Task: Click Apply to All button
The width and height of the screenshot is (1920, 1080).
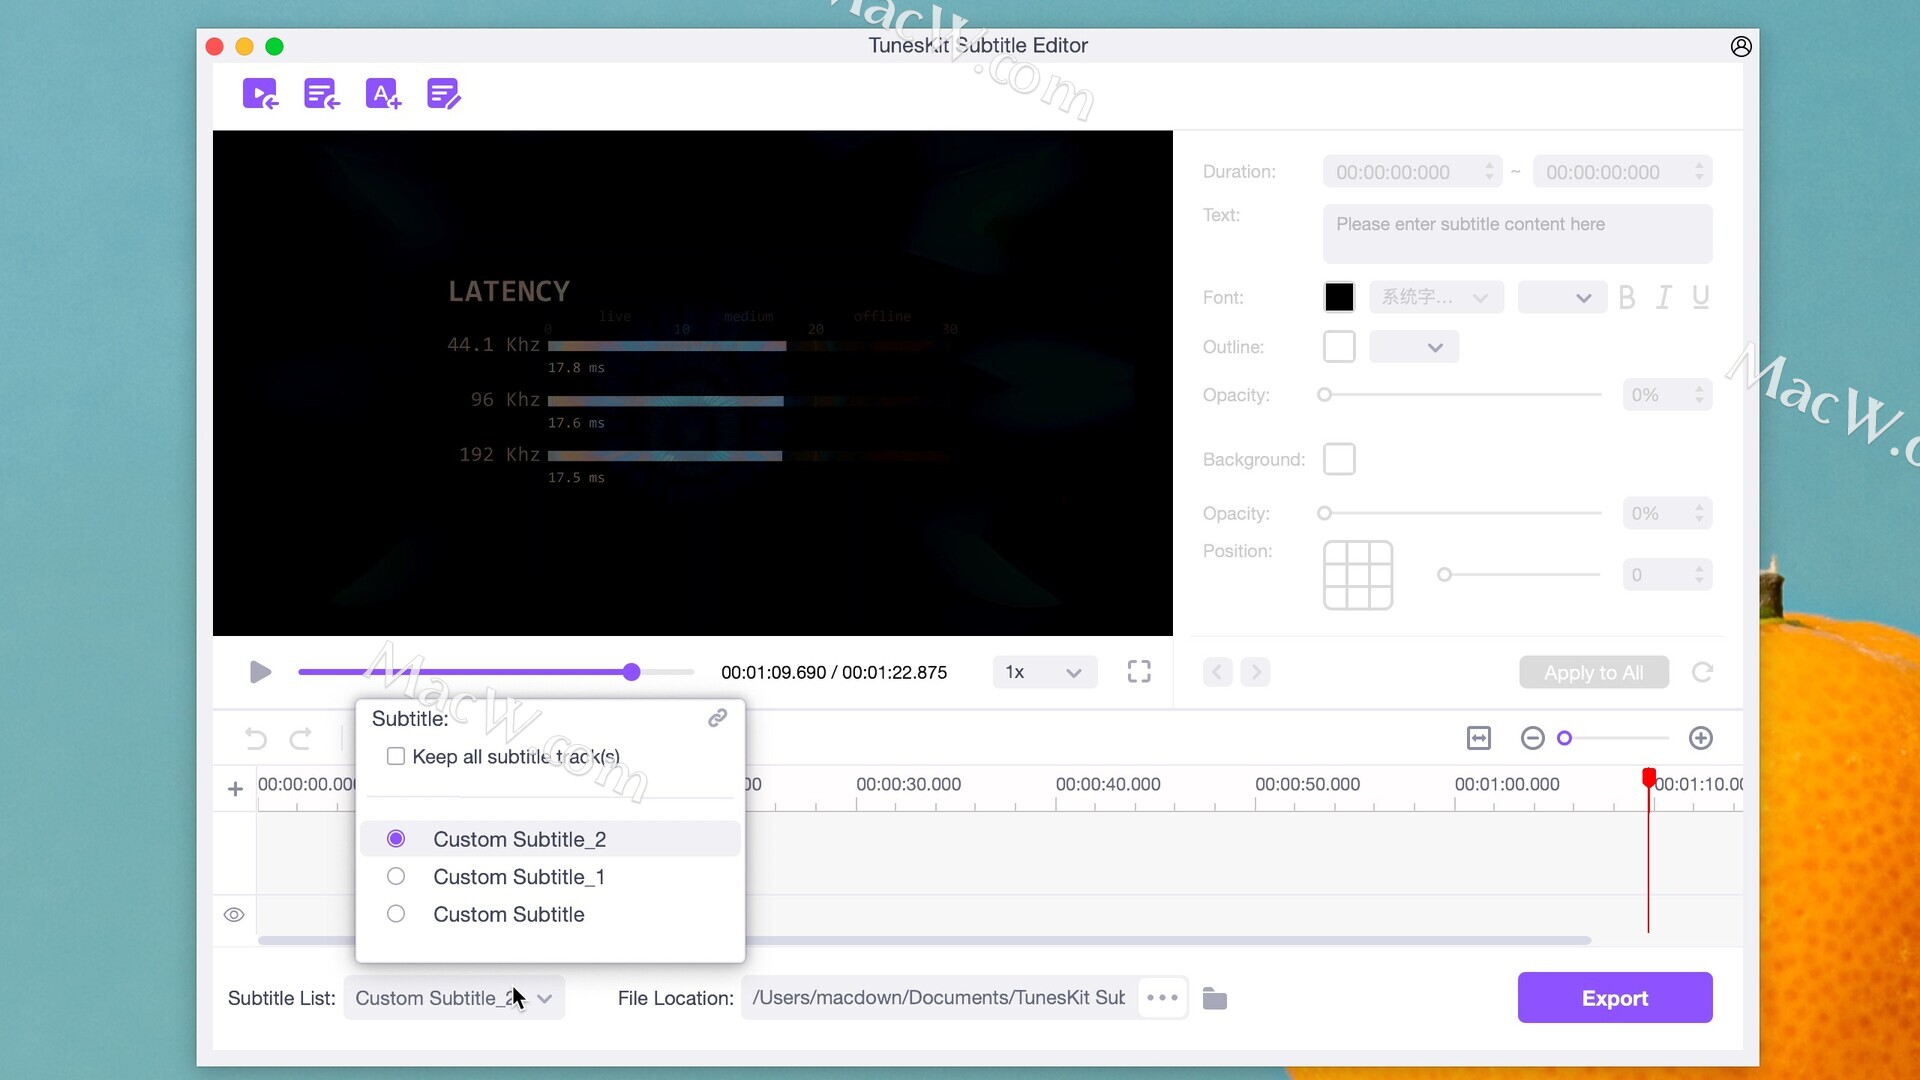Action: [1594, 672]
